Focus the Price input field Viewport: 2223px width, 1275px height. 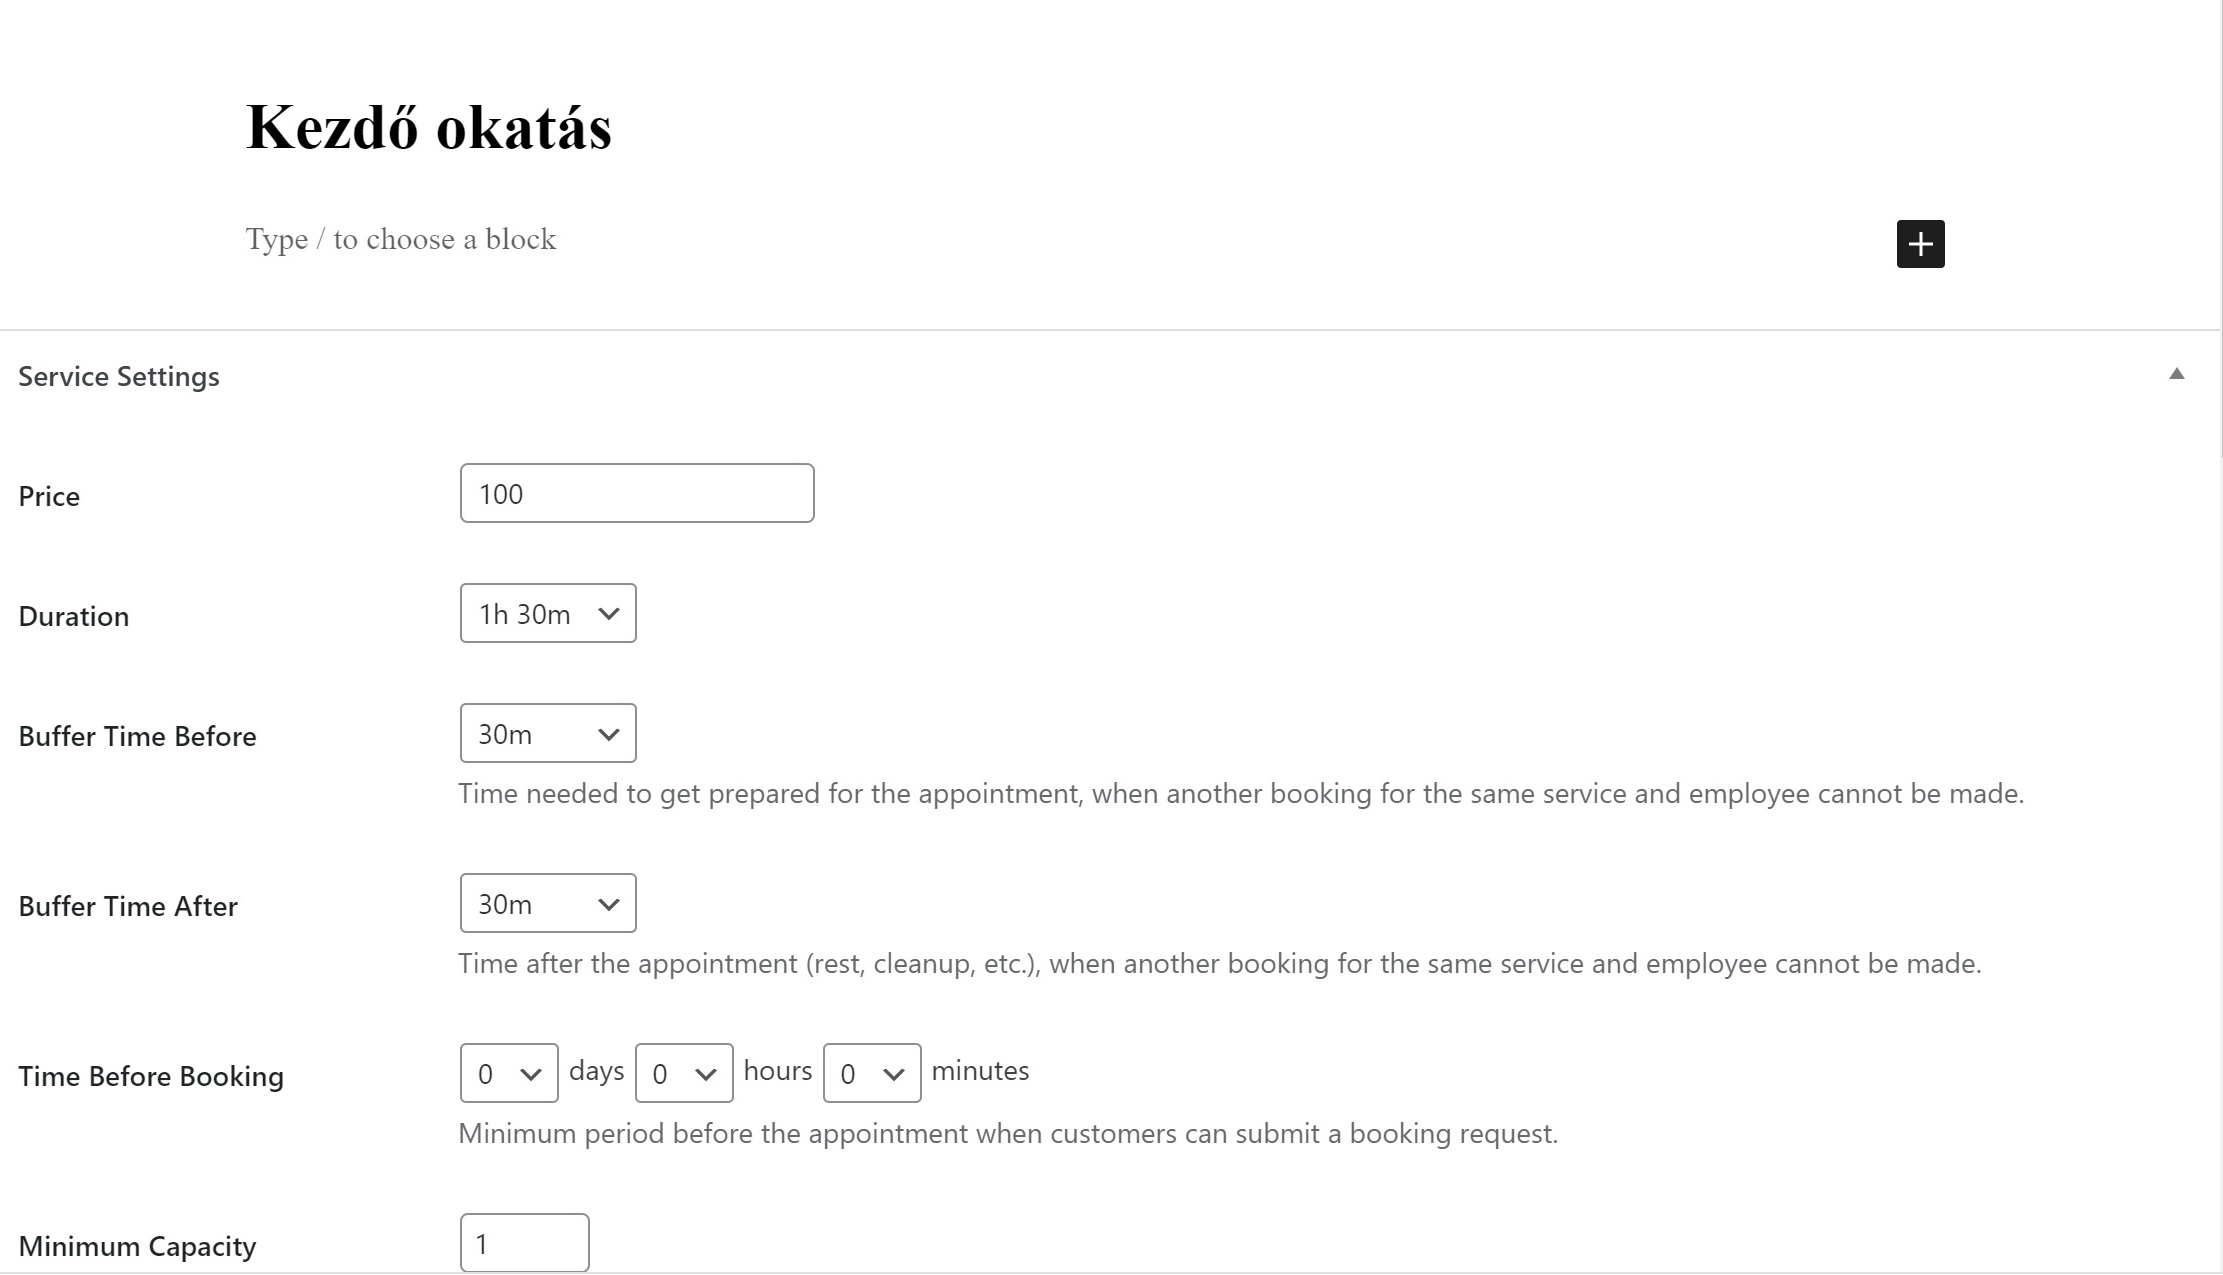click(x=637, y=493)
